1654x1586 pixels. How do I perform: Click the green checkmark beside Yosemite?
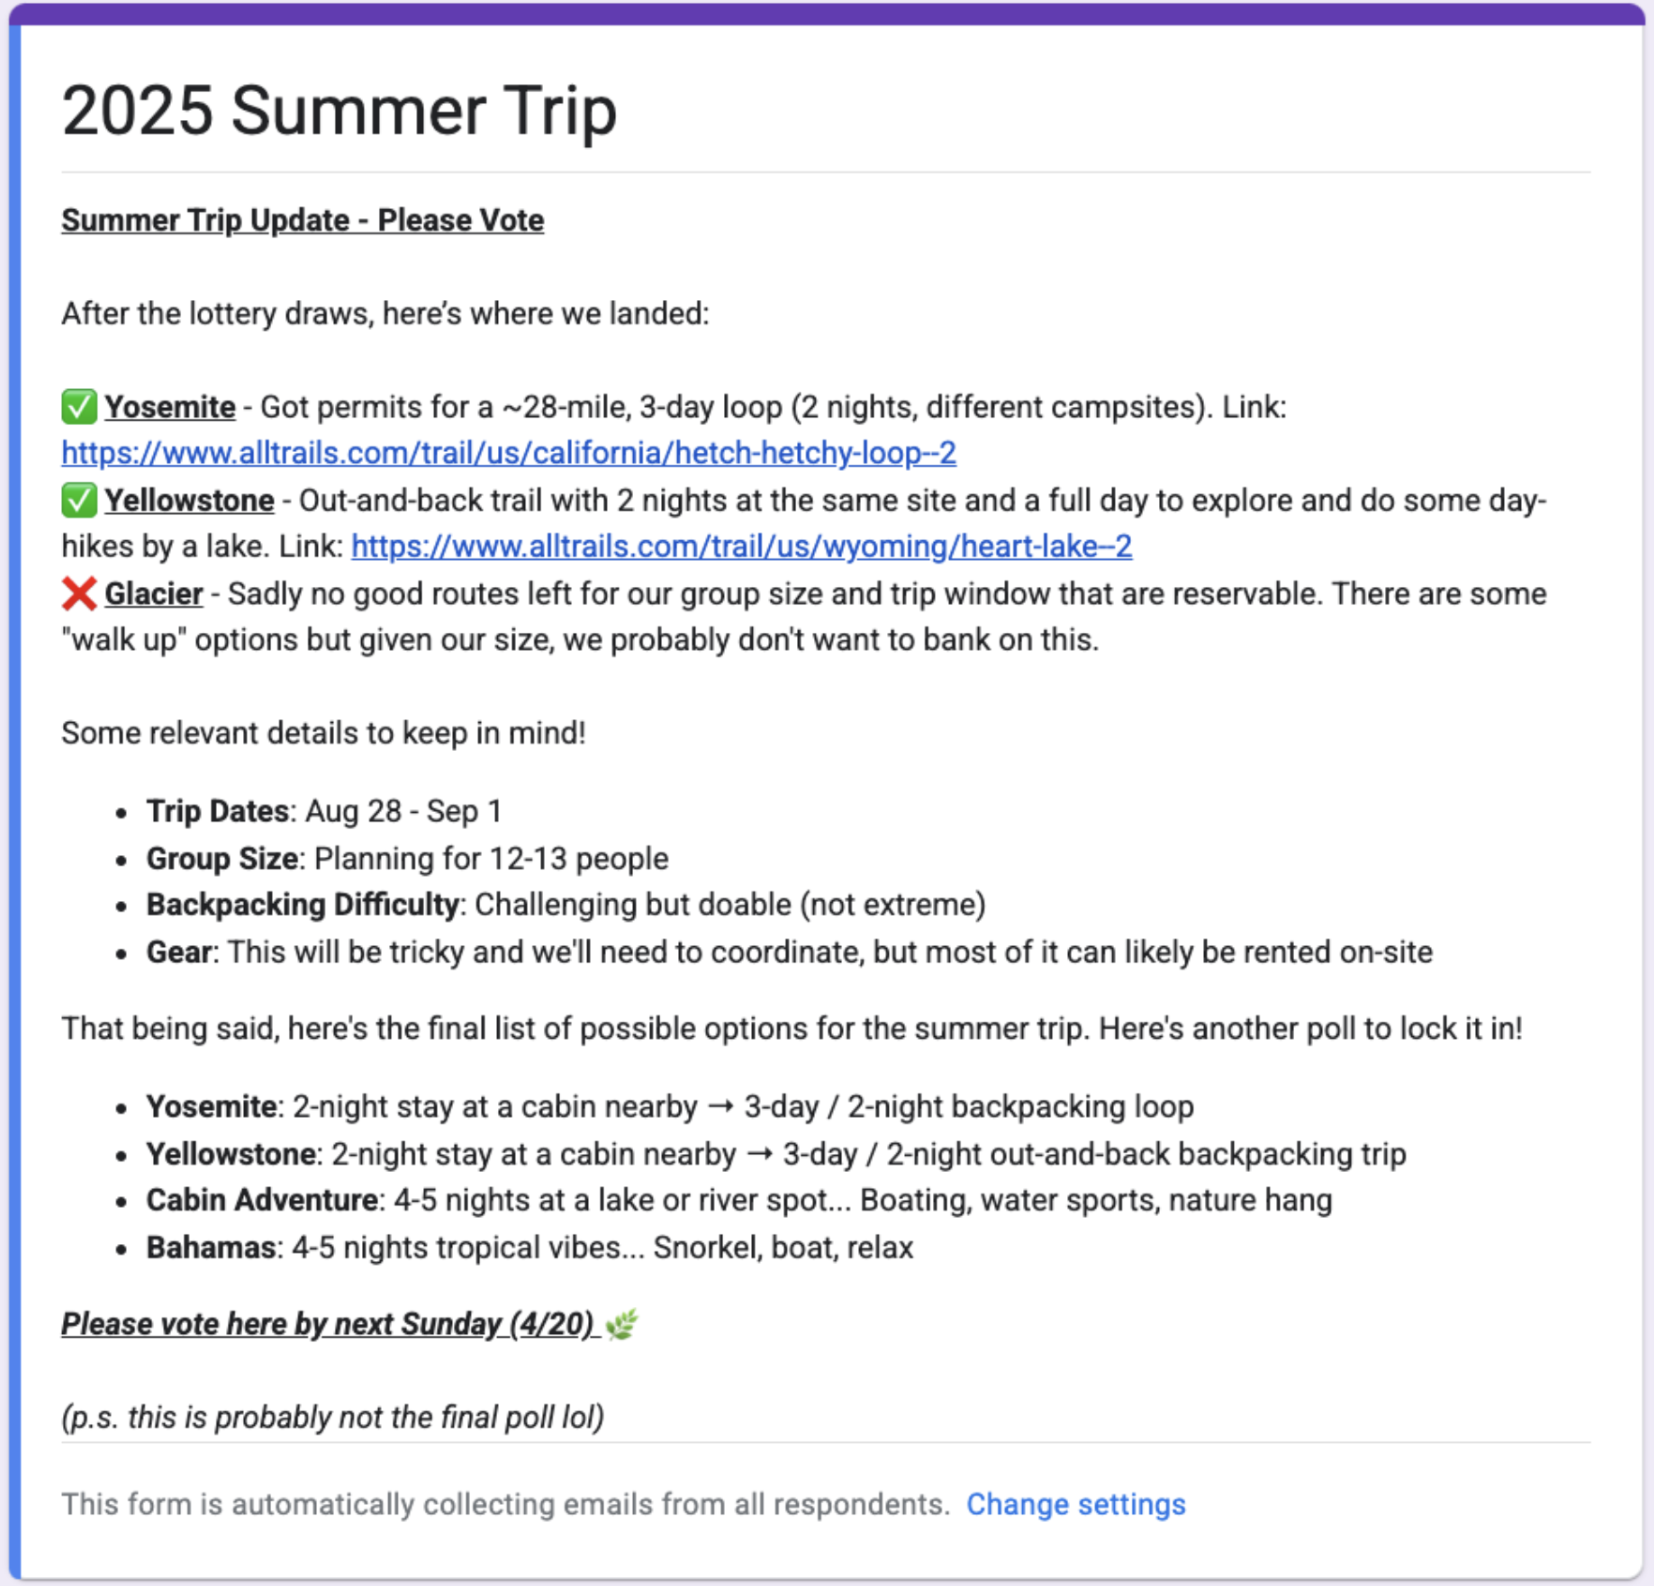[79, 407]
